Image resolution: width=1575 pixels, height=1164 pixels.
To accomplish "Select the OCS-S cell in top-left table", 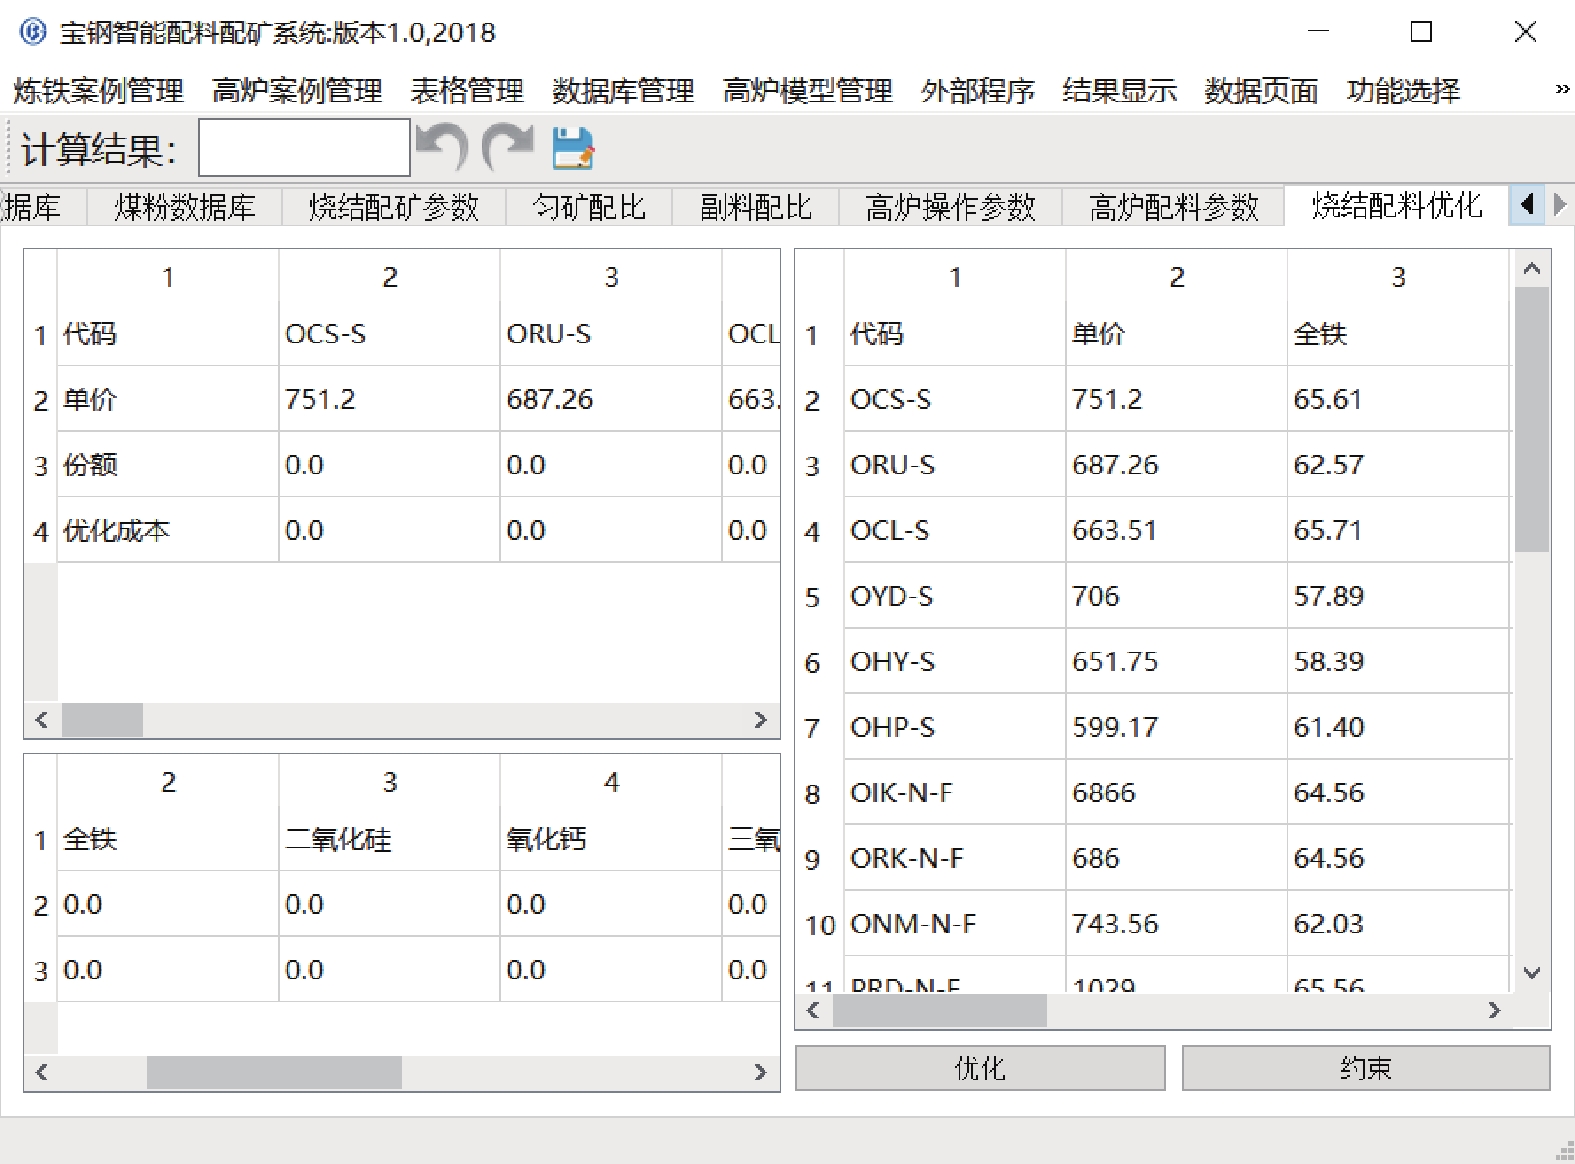I will tap(389, 333).
